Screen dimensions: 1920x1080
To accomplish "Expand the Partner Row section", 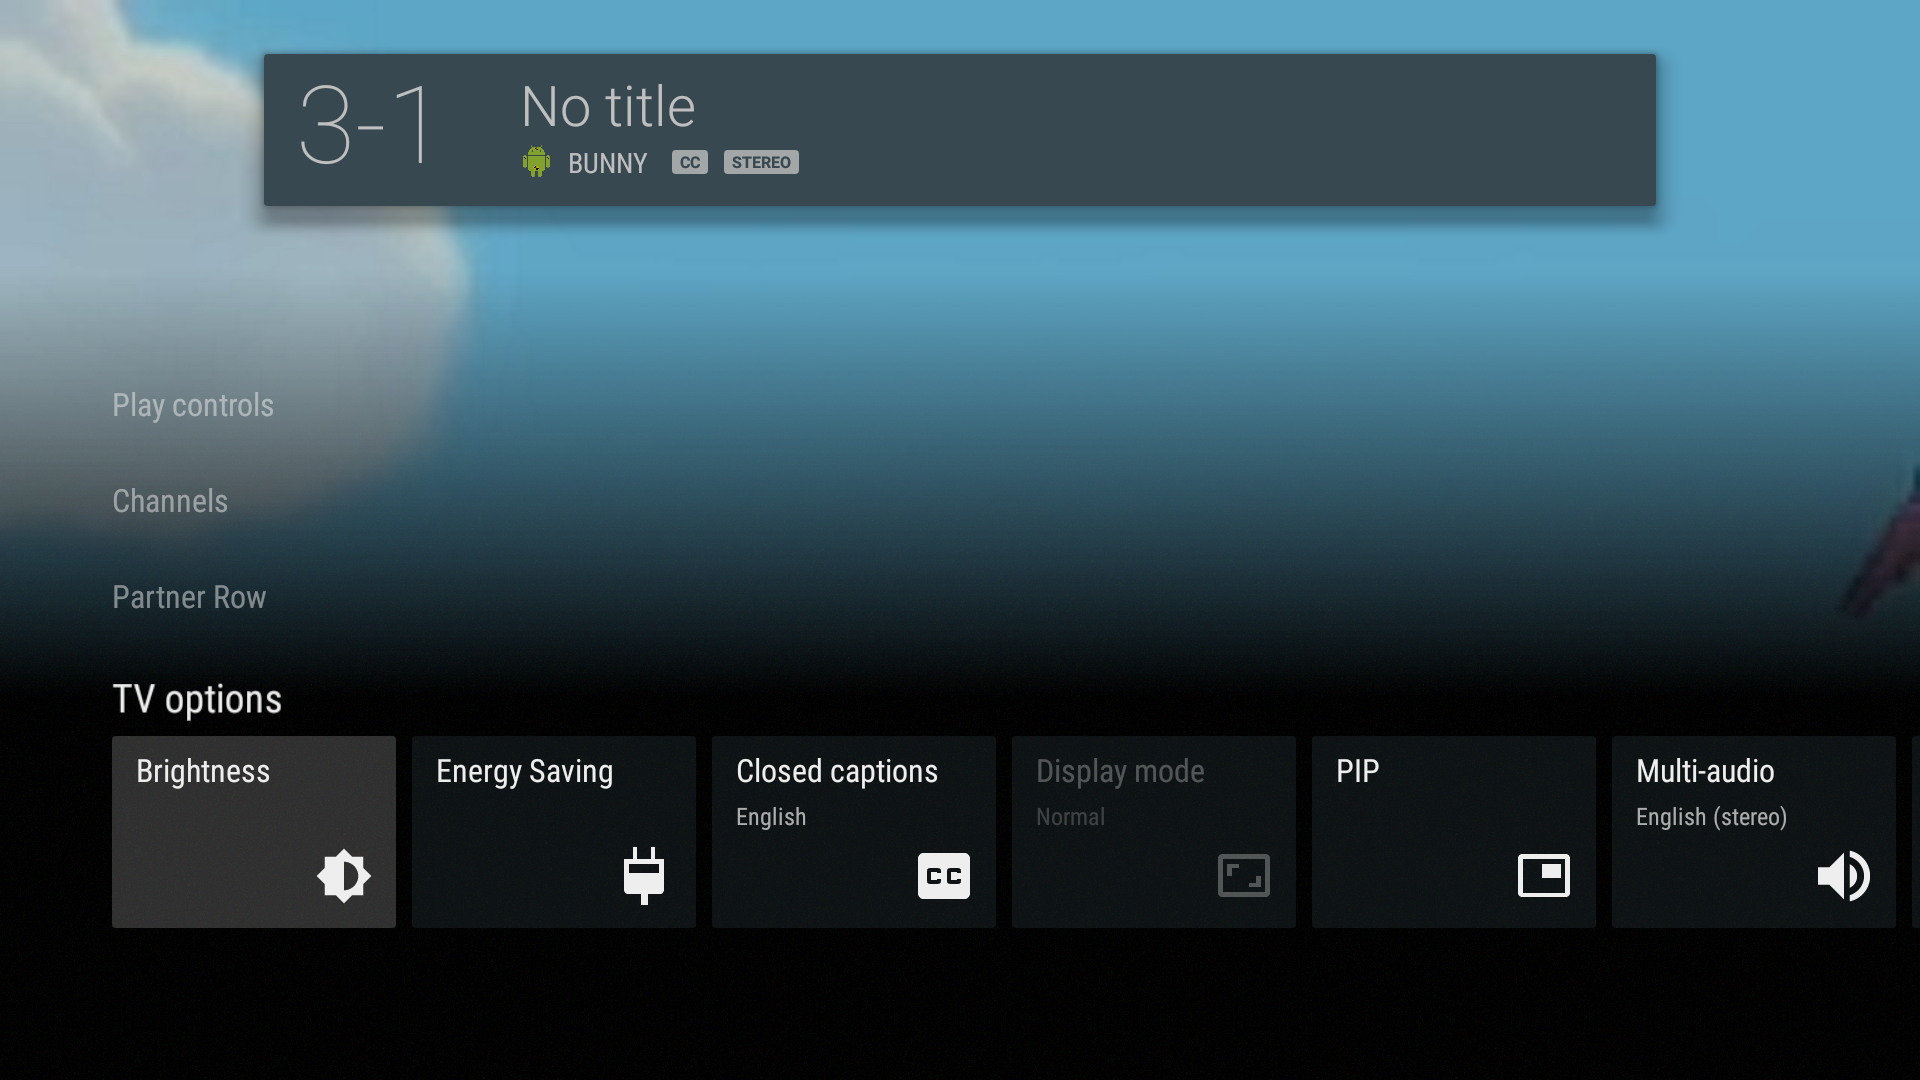I will pos(189,596).
